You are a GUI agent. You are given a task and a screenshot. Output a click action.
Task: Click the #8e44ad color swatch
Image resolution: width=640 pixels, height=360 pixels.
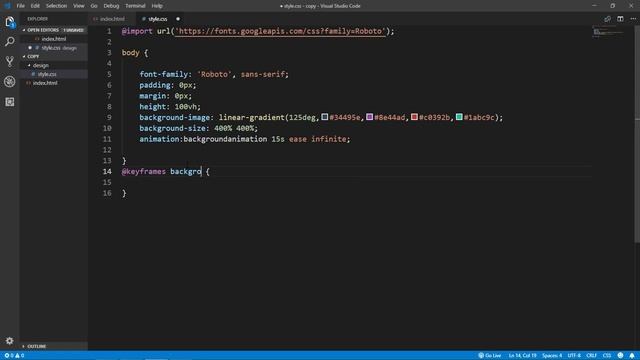tap(369, 117)
